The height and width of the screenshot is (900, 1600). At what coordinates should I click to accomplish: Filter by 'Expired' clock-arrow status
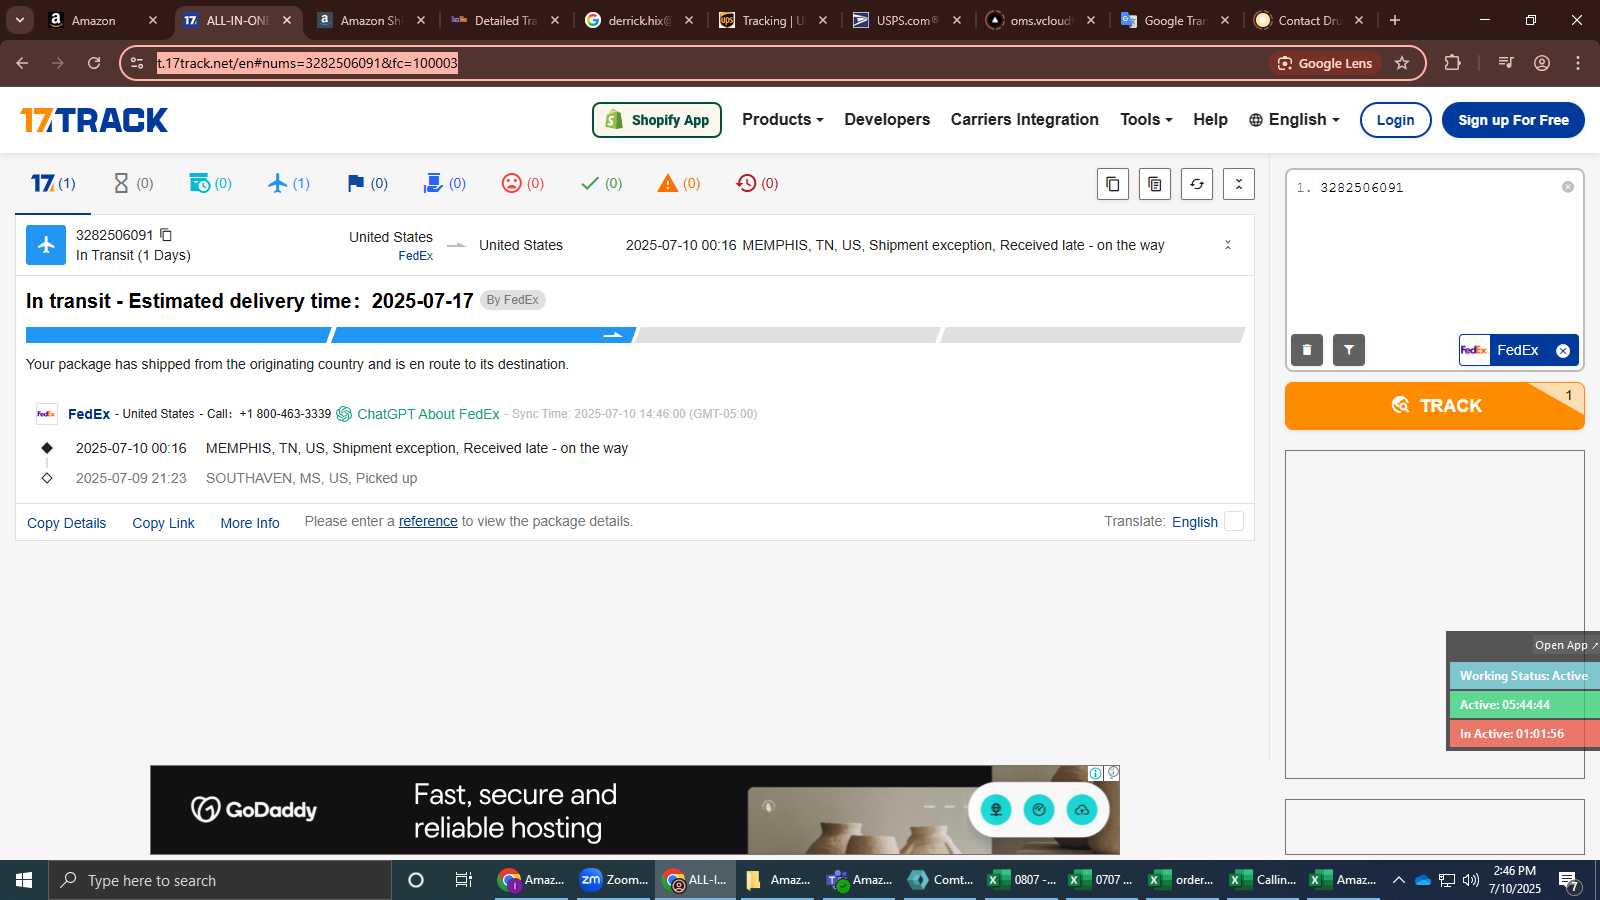pyautogui.click(x=757, y=184)
